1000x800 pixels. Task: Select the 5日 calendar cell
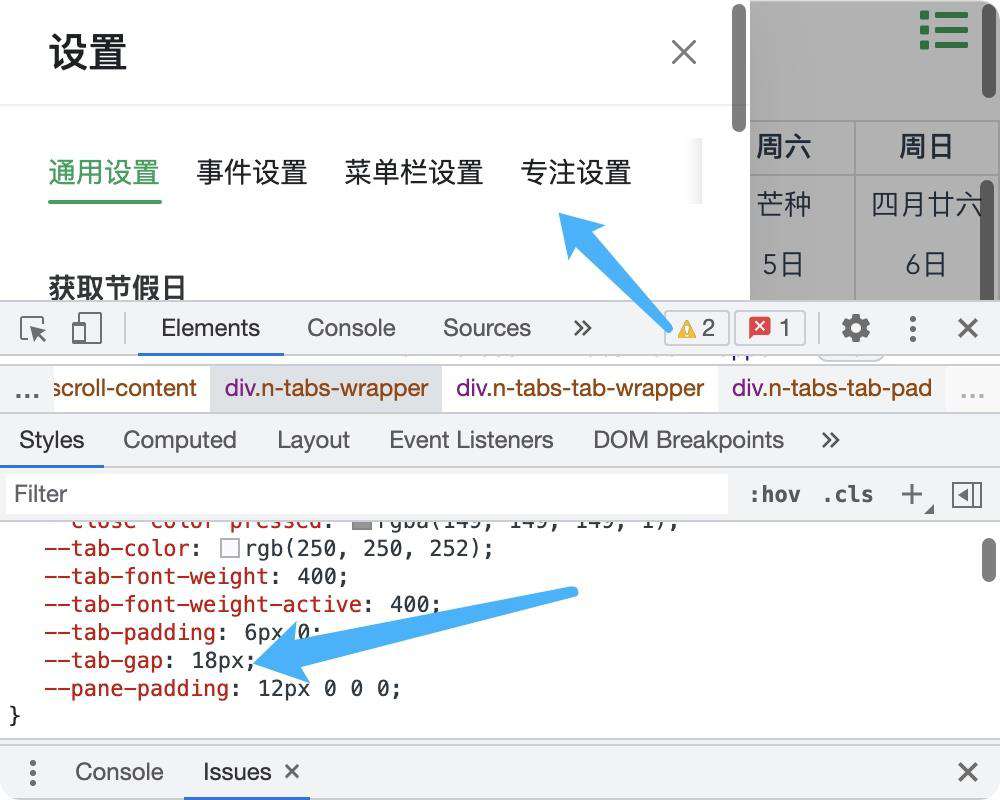783,264
